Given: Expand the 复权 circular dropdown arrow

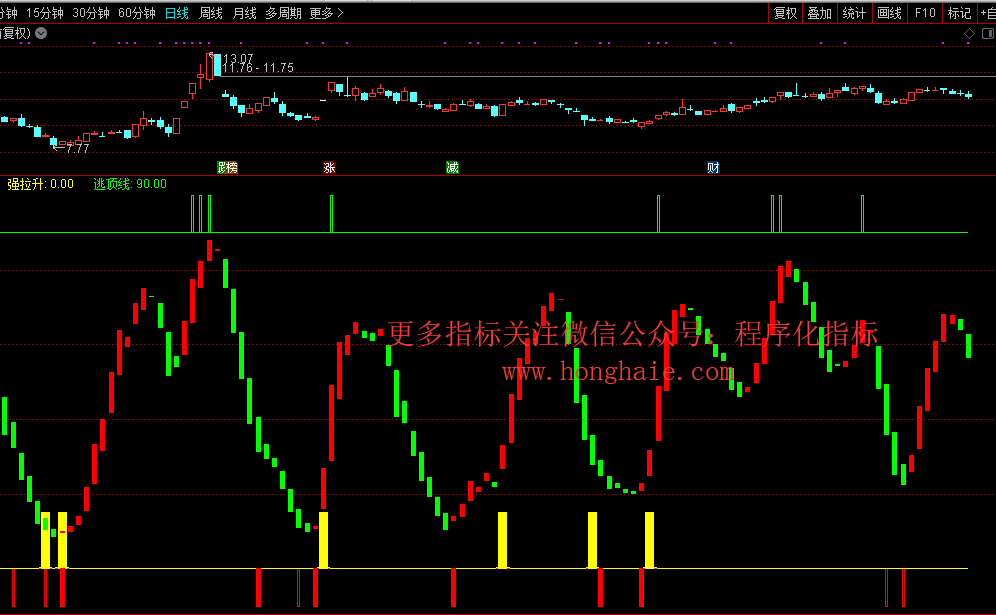Looking at the screenshot, I should click(41, 33).
